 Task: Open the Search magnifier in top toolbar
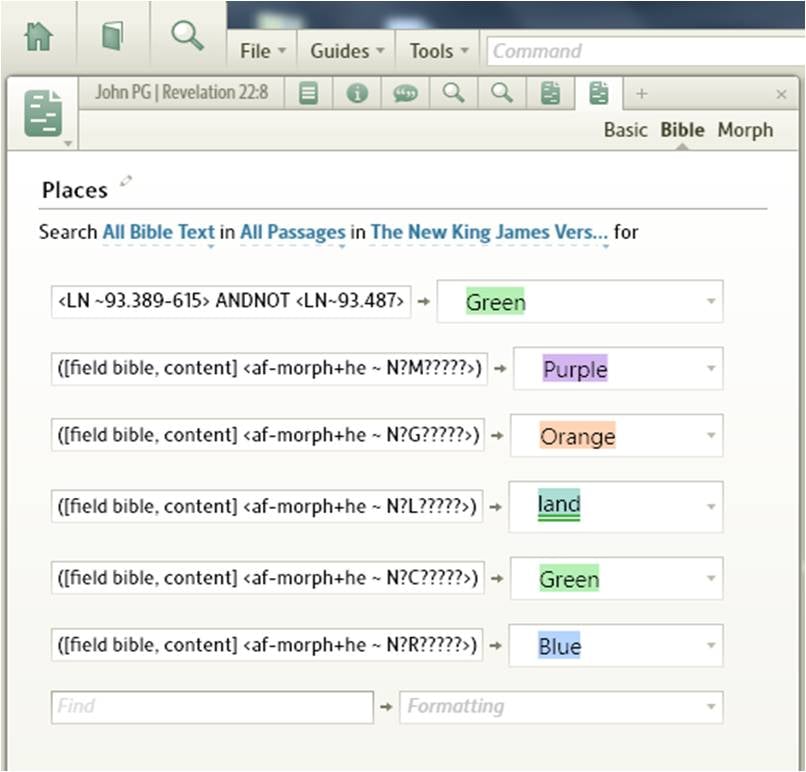[187, 35]
